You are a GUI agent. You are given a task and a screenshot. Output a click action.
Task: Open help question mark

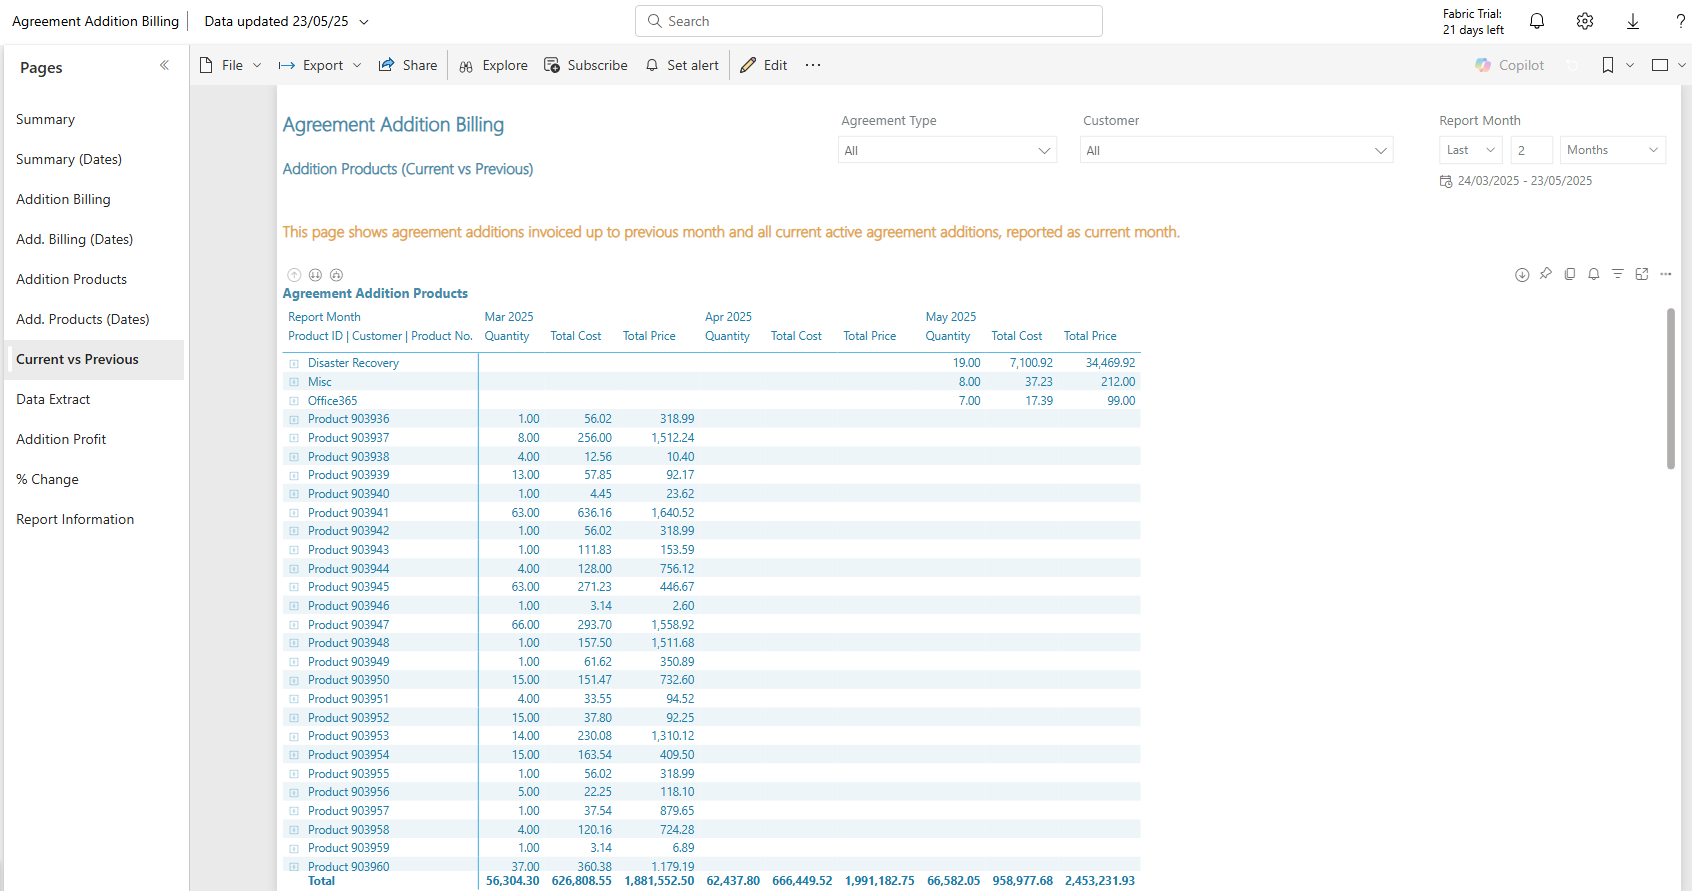click(x=1680, y=21)
